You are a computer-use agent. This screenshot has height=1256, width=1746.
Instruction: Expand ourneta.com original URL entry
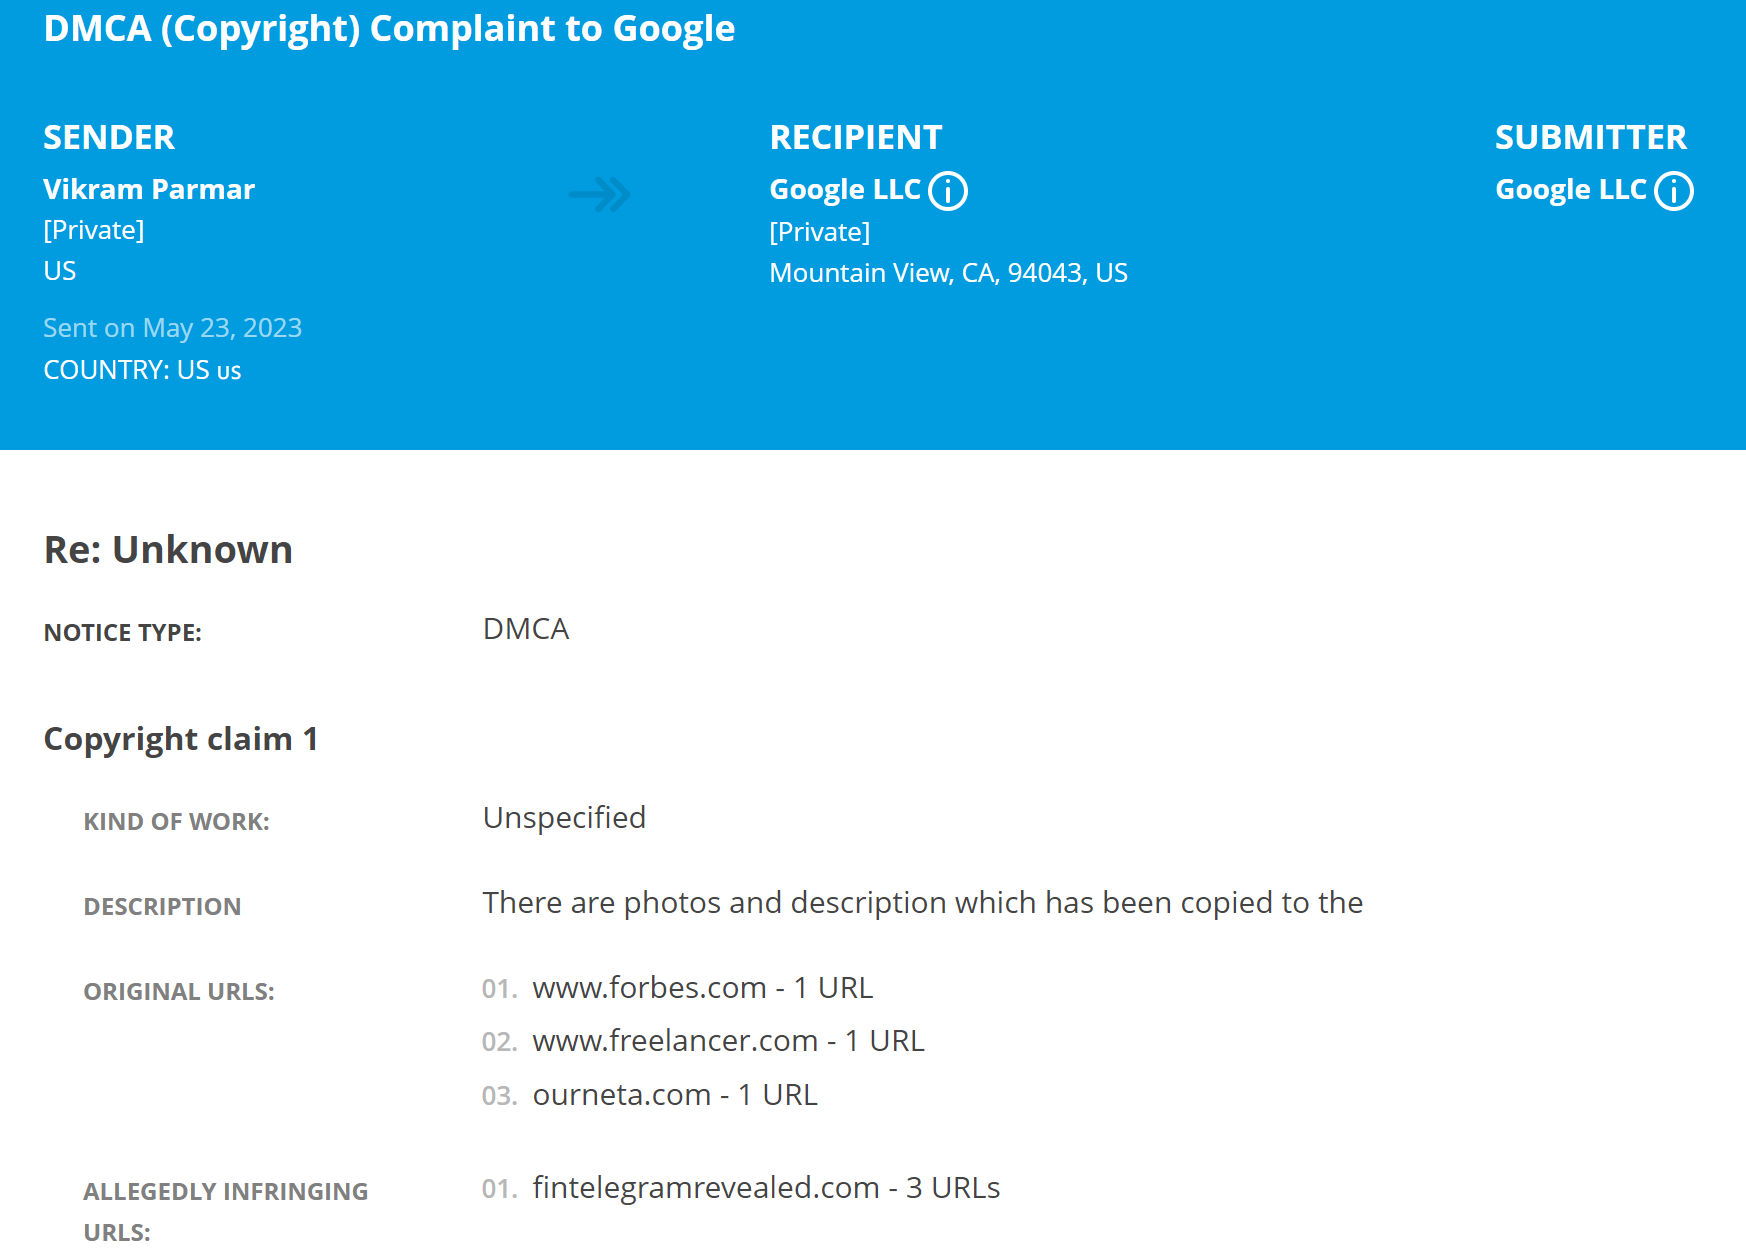click(x=675, y=1095)
